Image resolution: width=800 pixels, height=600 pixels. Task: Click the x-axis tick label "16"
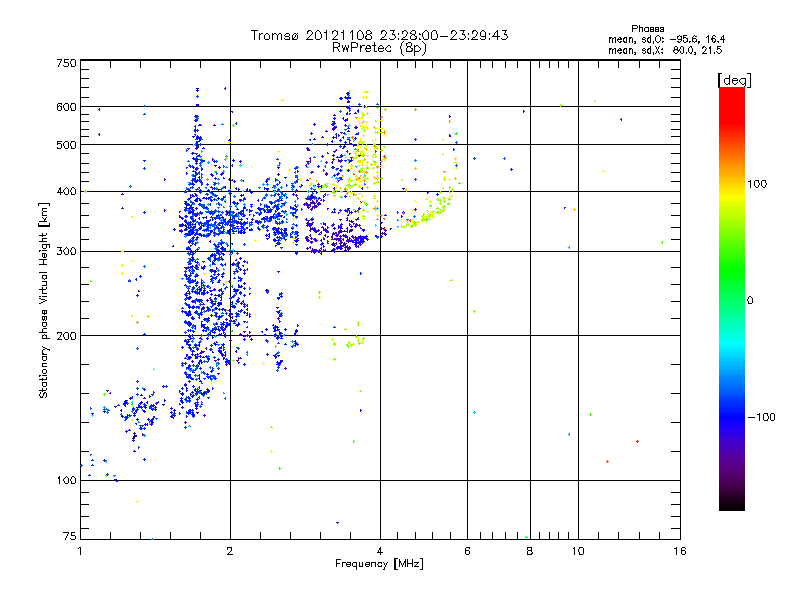(680, 551)
